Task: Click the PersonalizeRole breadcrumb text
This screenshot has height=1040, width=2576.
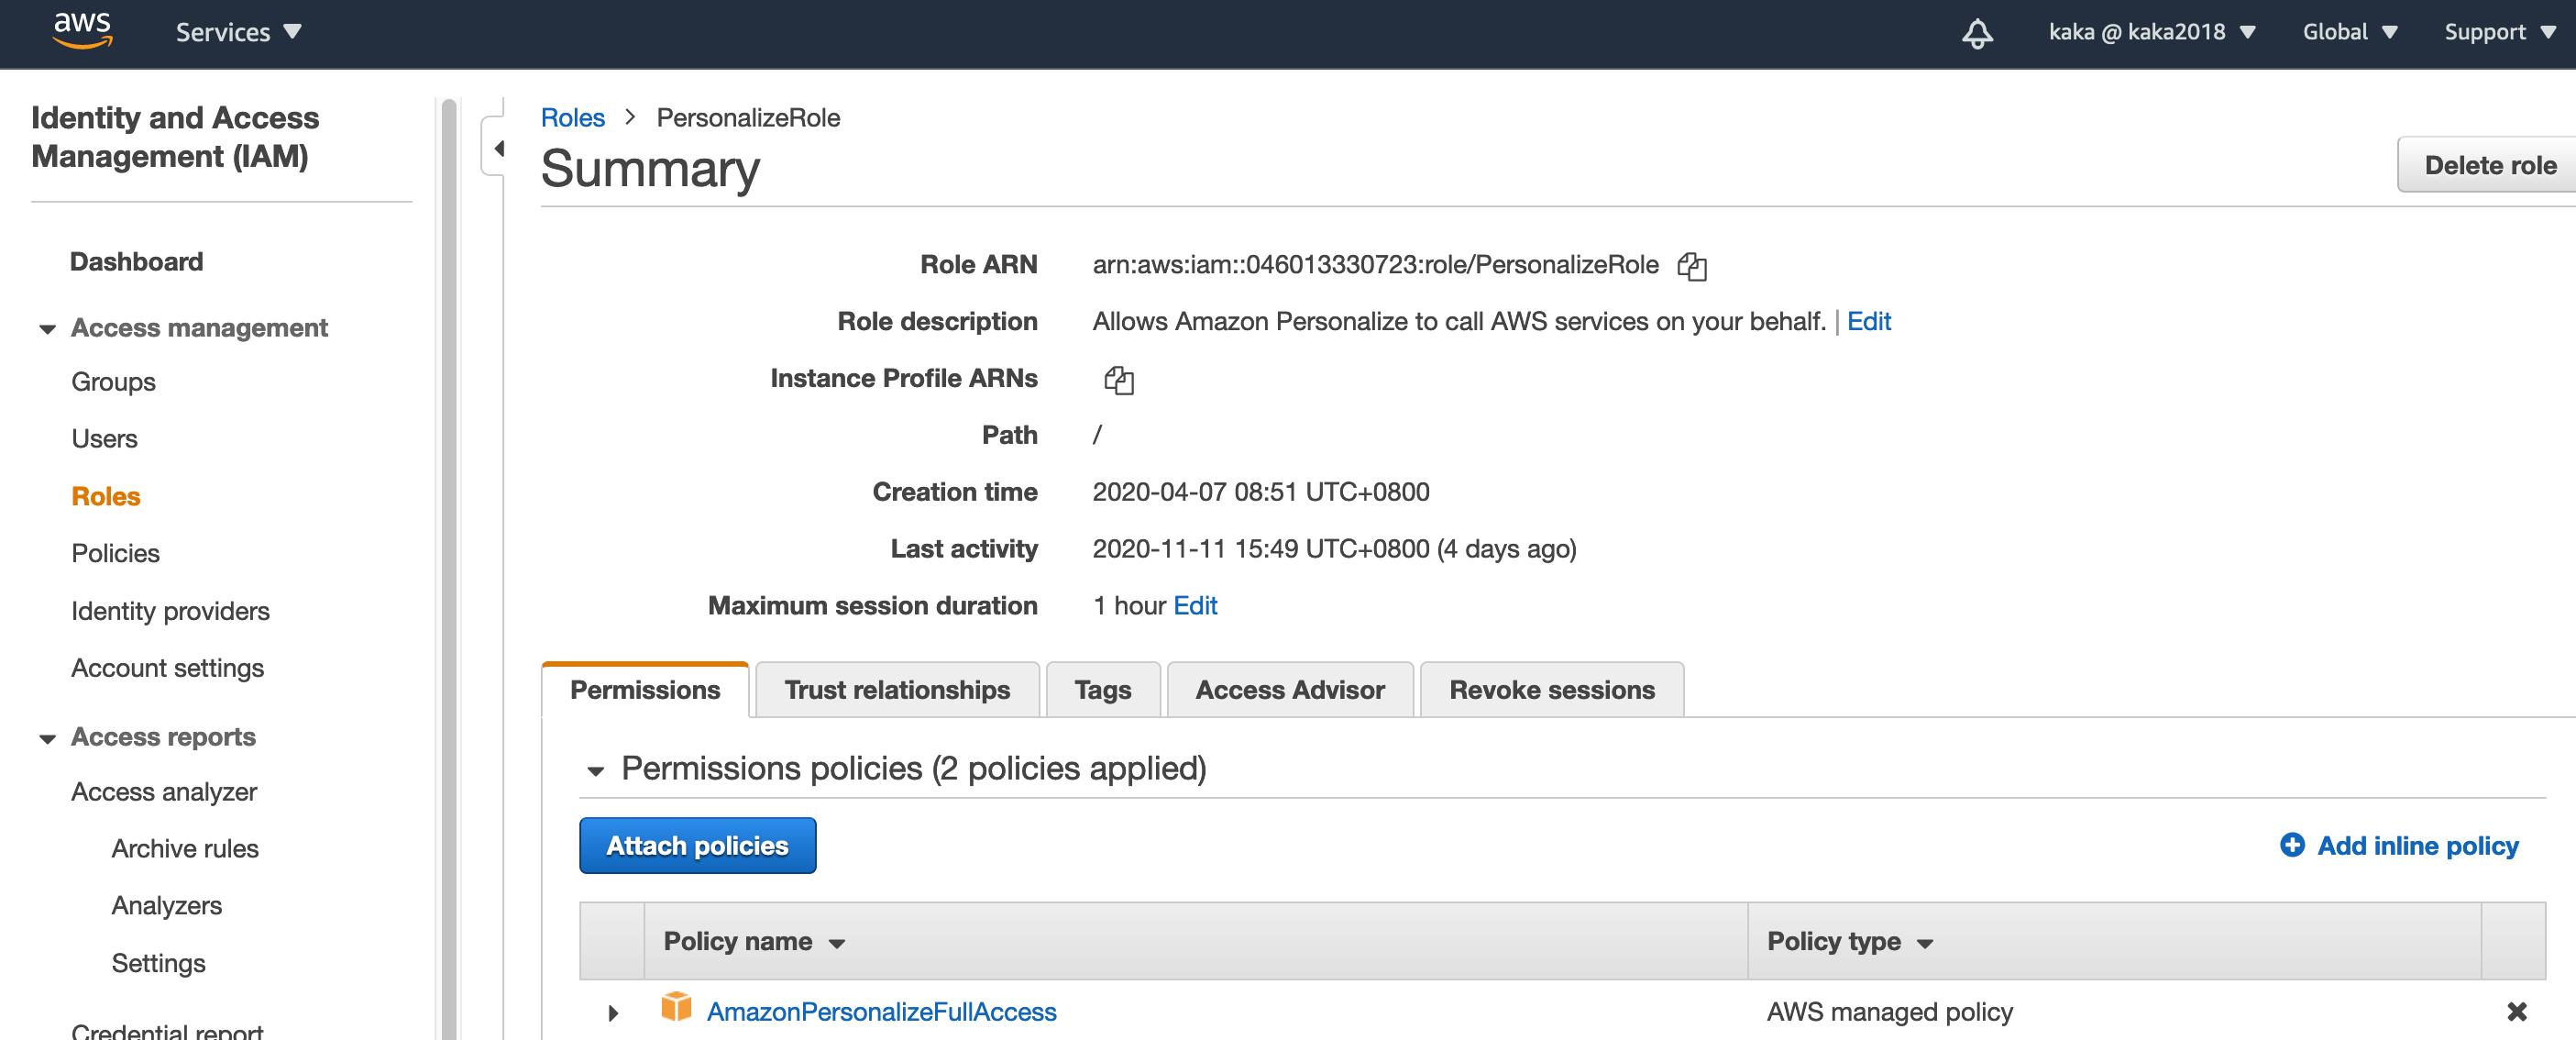Action: (747, 118)
